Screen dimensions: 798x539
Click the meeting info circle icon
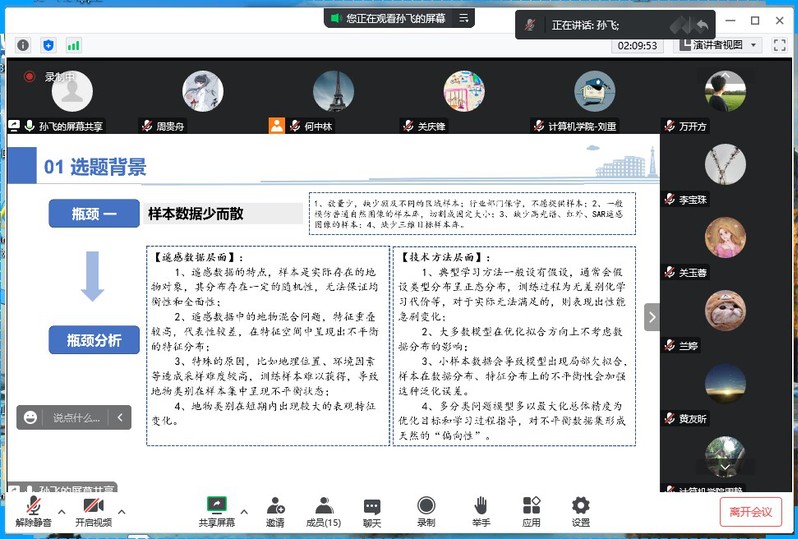coord(22,45)
